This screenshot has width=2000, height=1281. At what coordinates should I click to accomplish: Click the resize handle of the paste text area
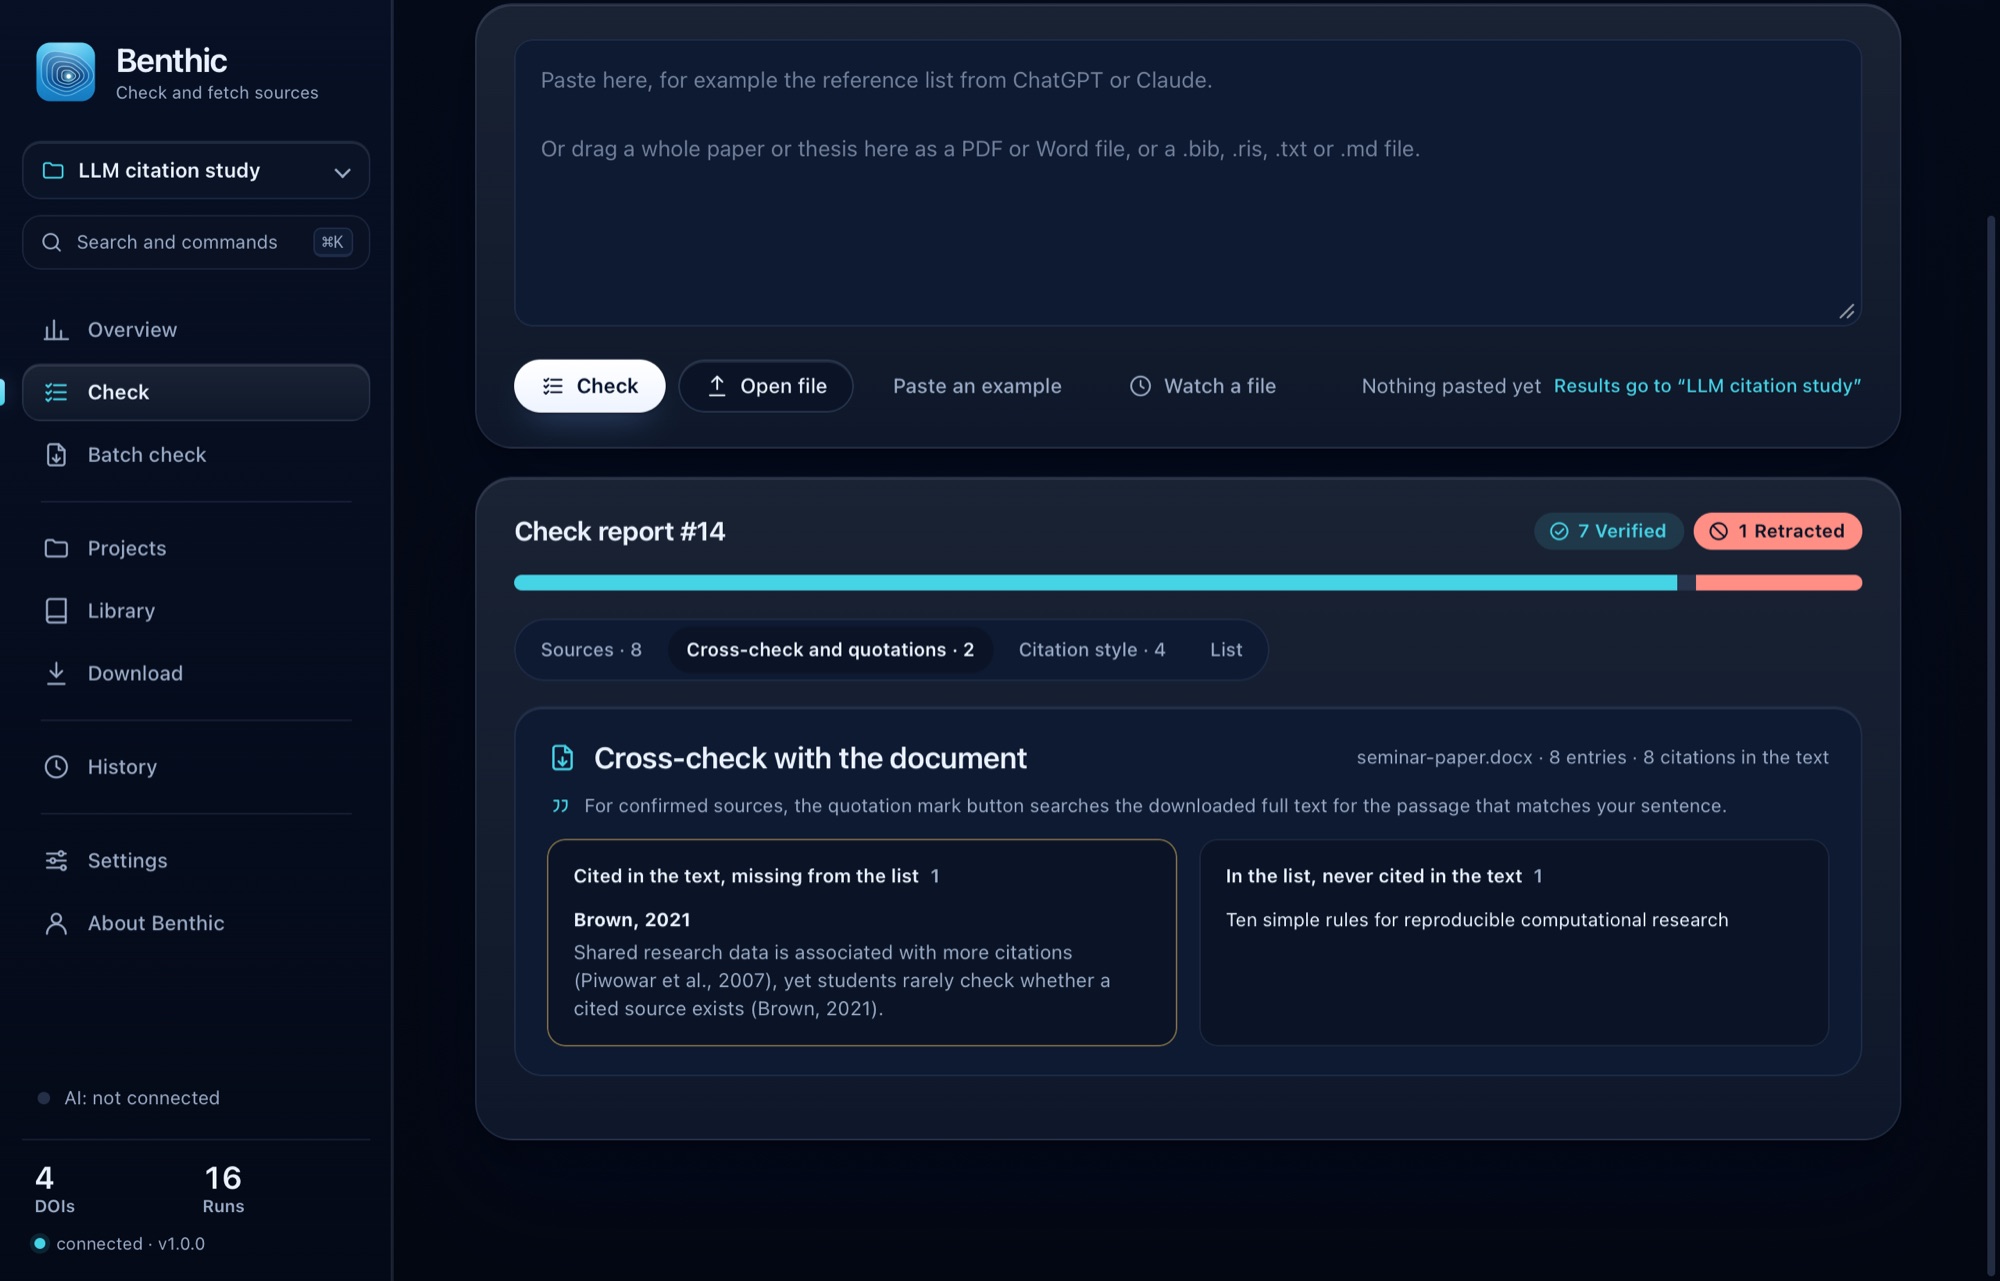1846,312
